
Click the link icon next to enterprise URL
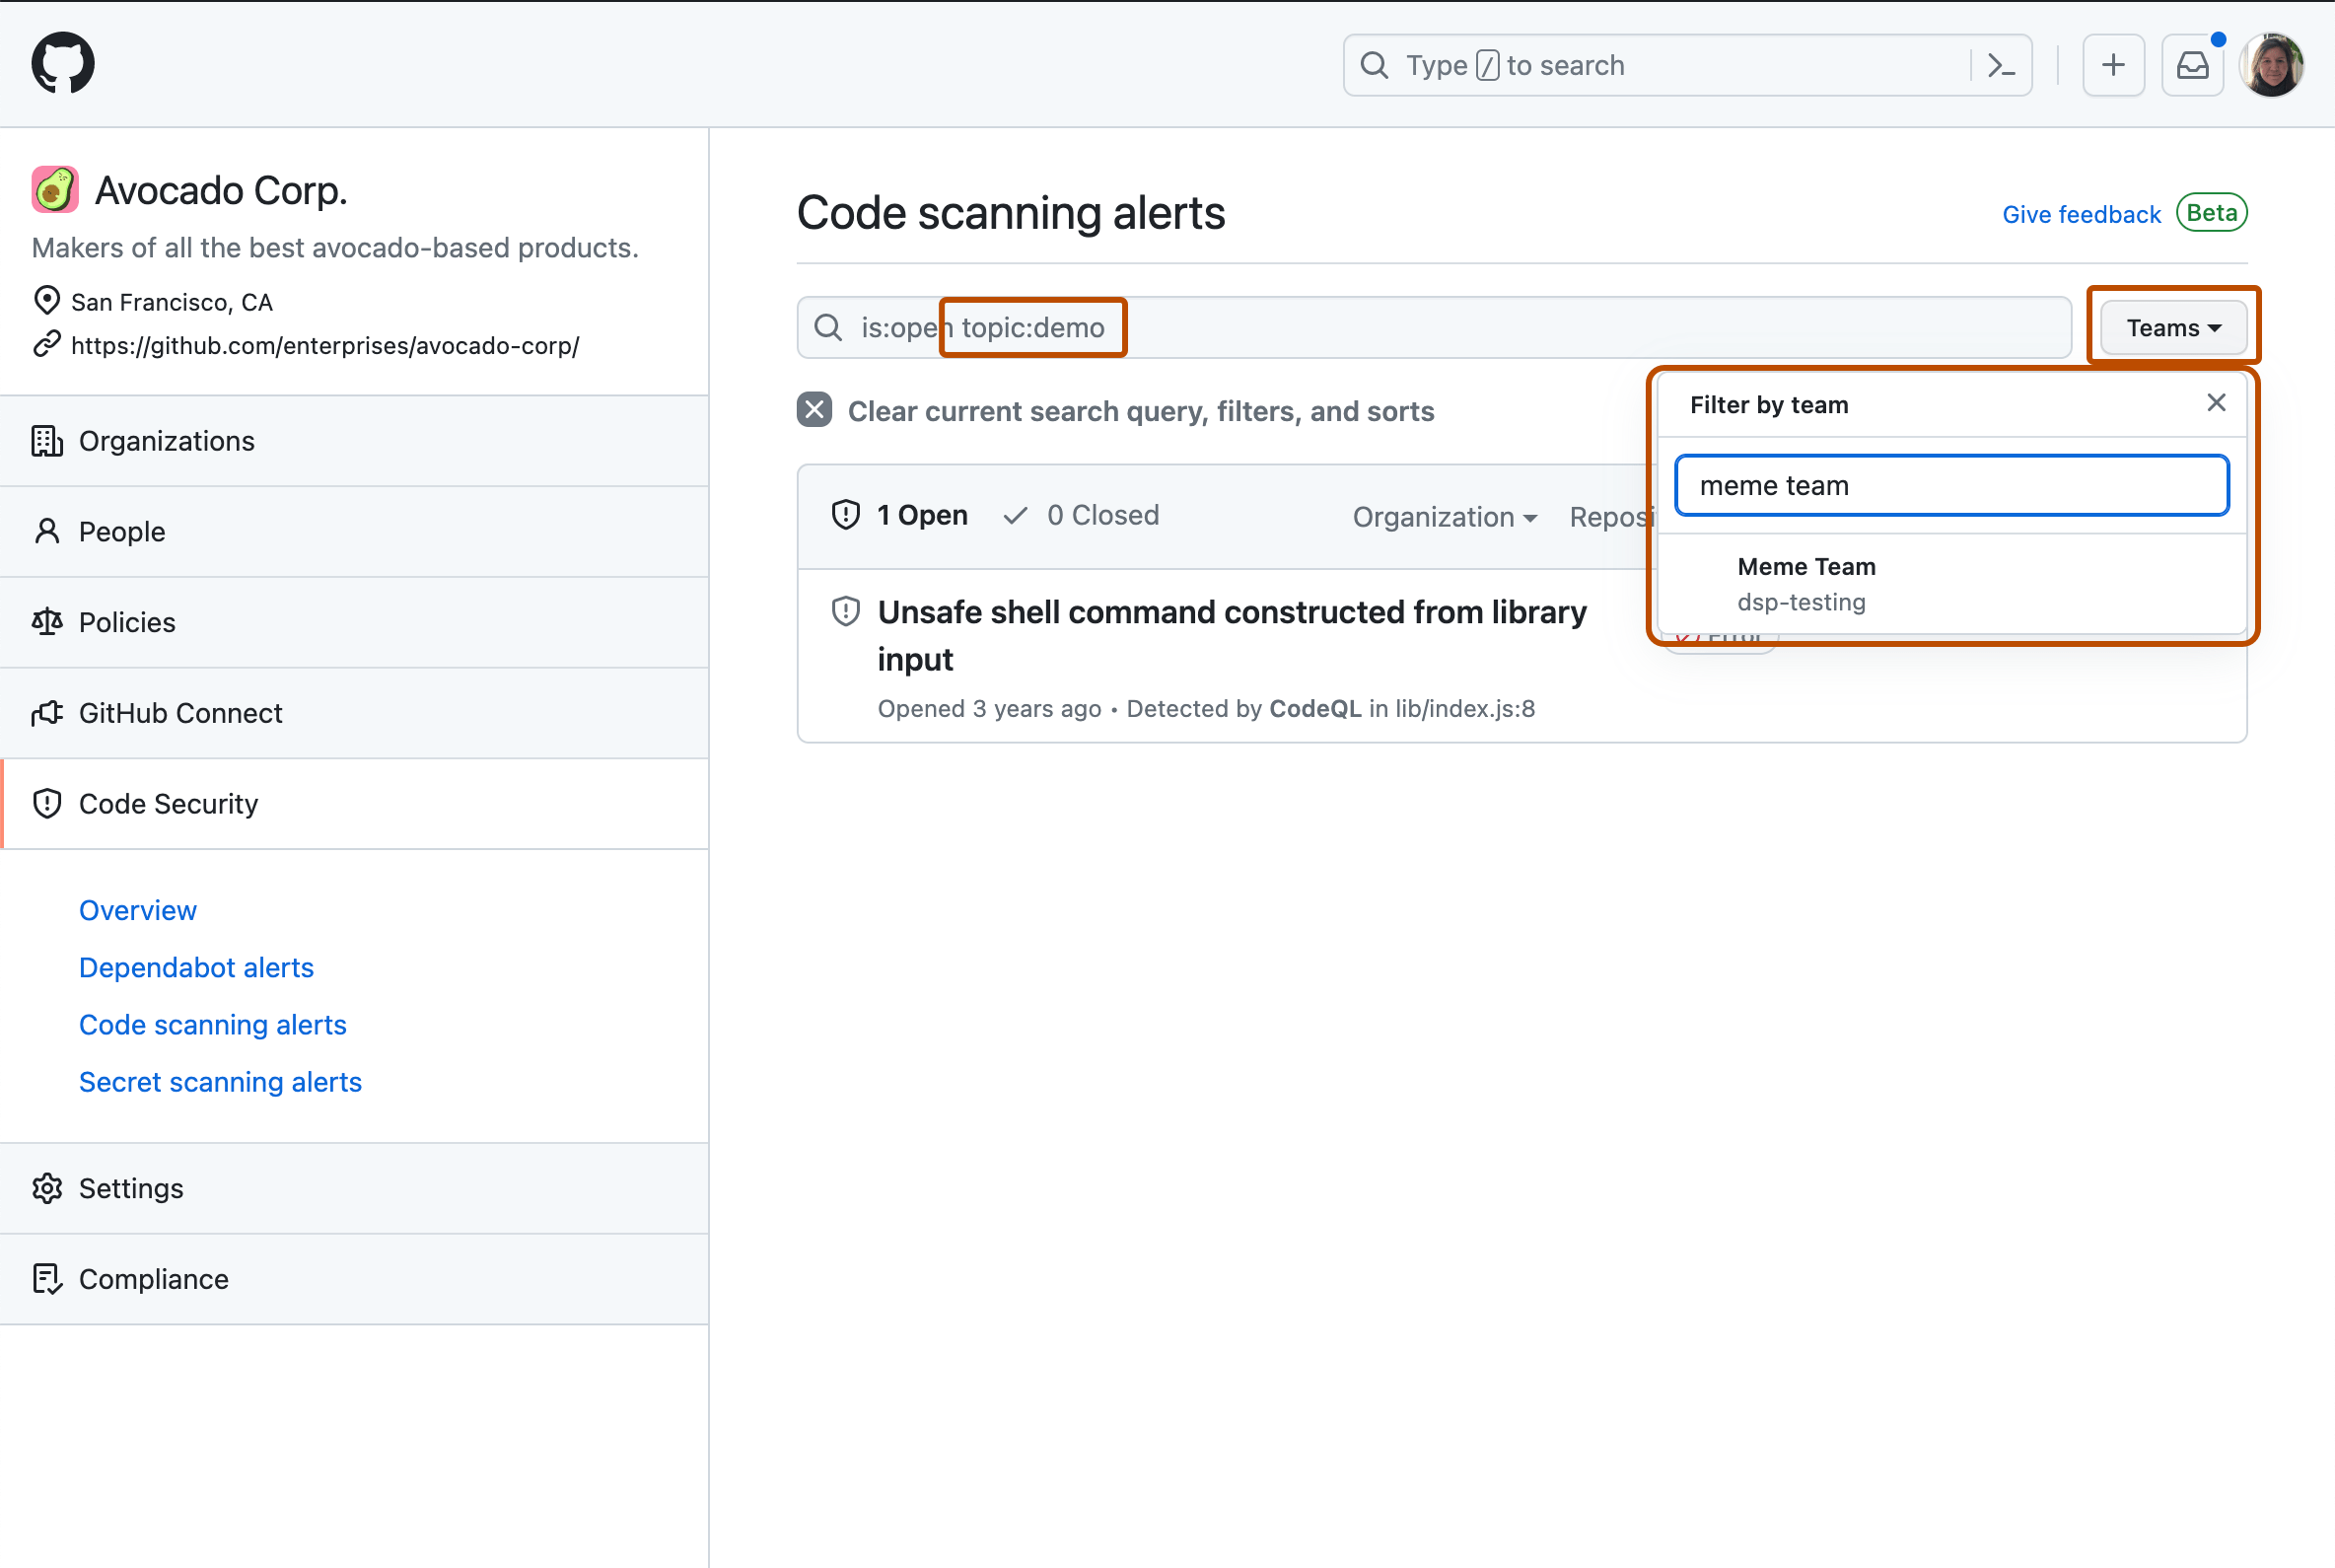click(47, 344)
